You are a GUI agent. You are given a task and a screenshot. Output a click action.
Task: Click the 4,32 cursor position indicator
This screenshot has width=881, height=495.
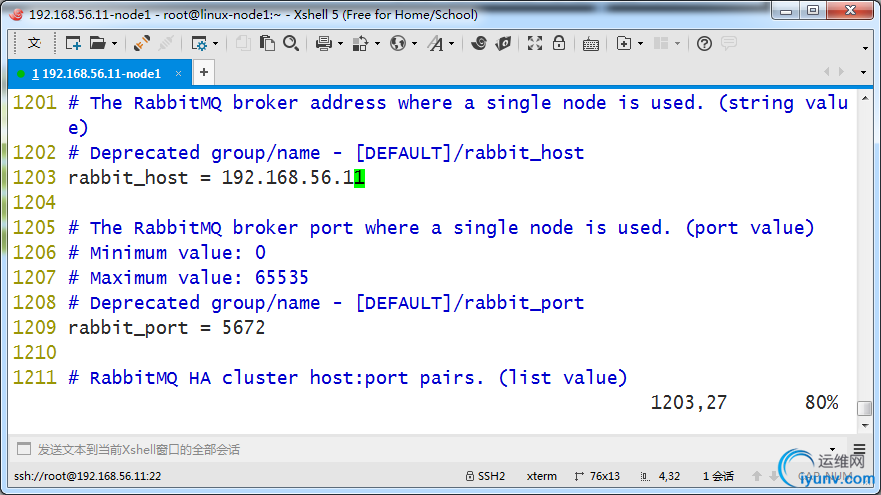[661, 476]
